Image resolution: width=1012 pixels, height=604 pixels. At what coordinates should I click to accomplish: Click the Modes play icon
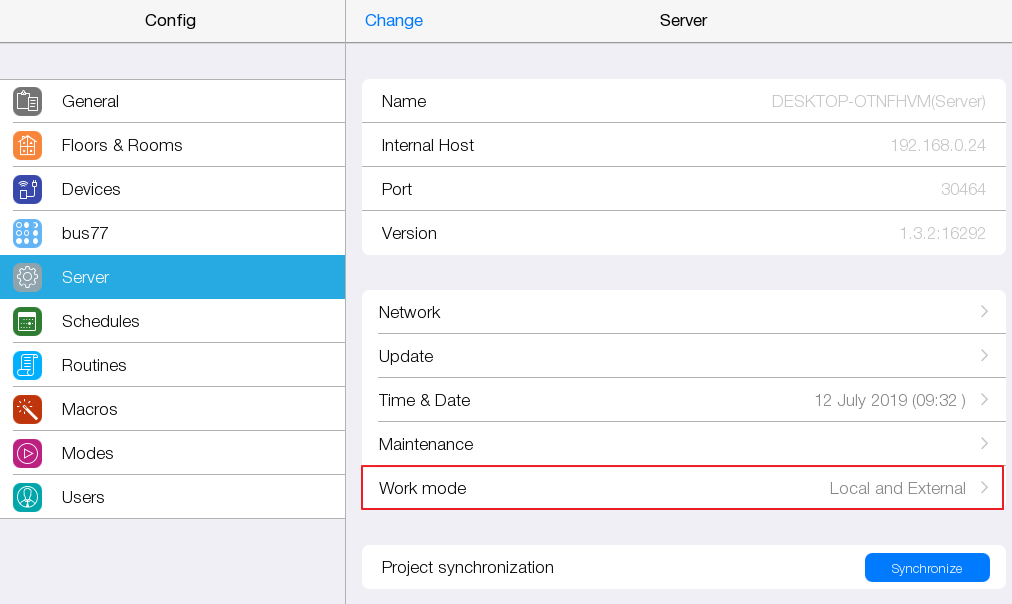pyautogui.click(x=28, y=453)
